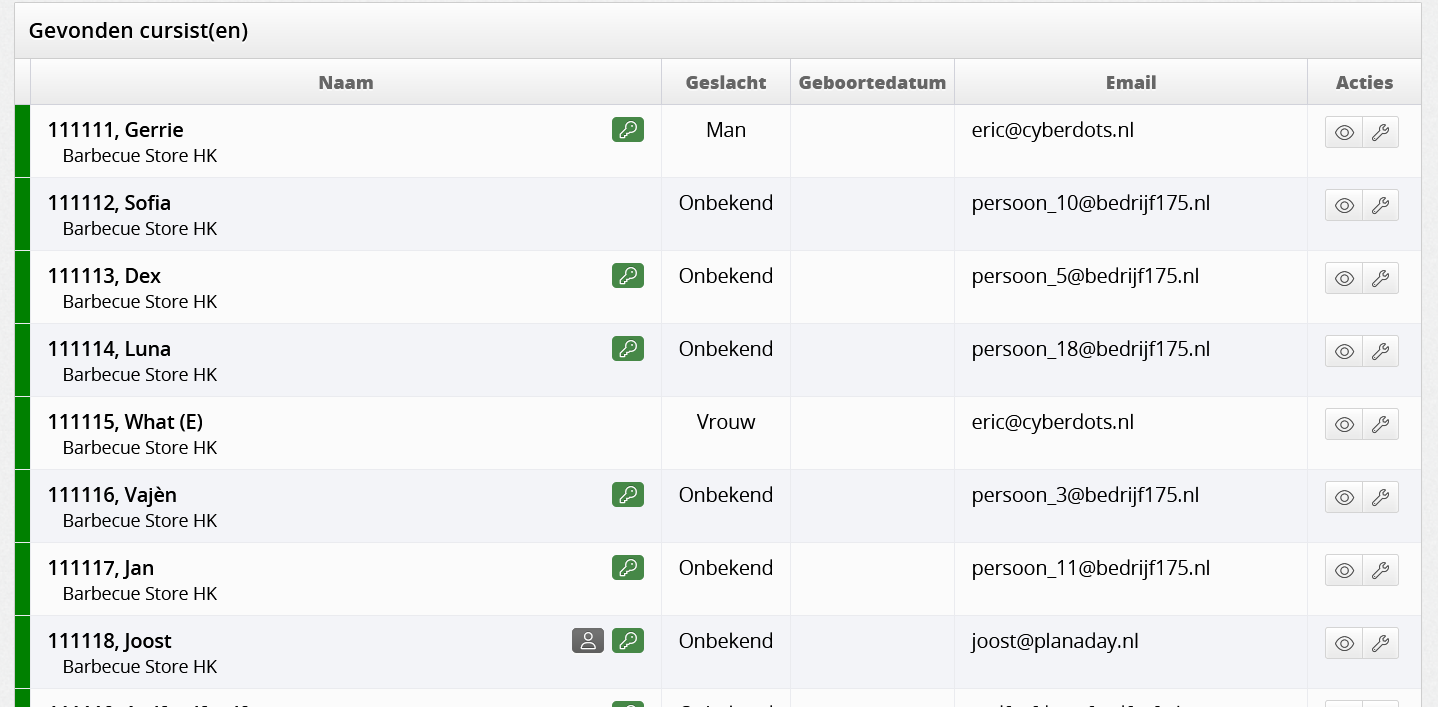Click the Email column header
The width and height of the screenshot is (1438, 707).
[x=1131, y=83]
